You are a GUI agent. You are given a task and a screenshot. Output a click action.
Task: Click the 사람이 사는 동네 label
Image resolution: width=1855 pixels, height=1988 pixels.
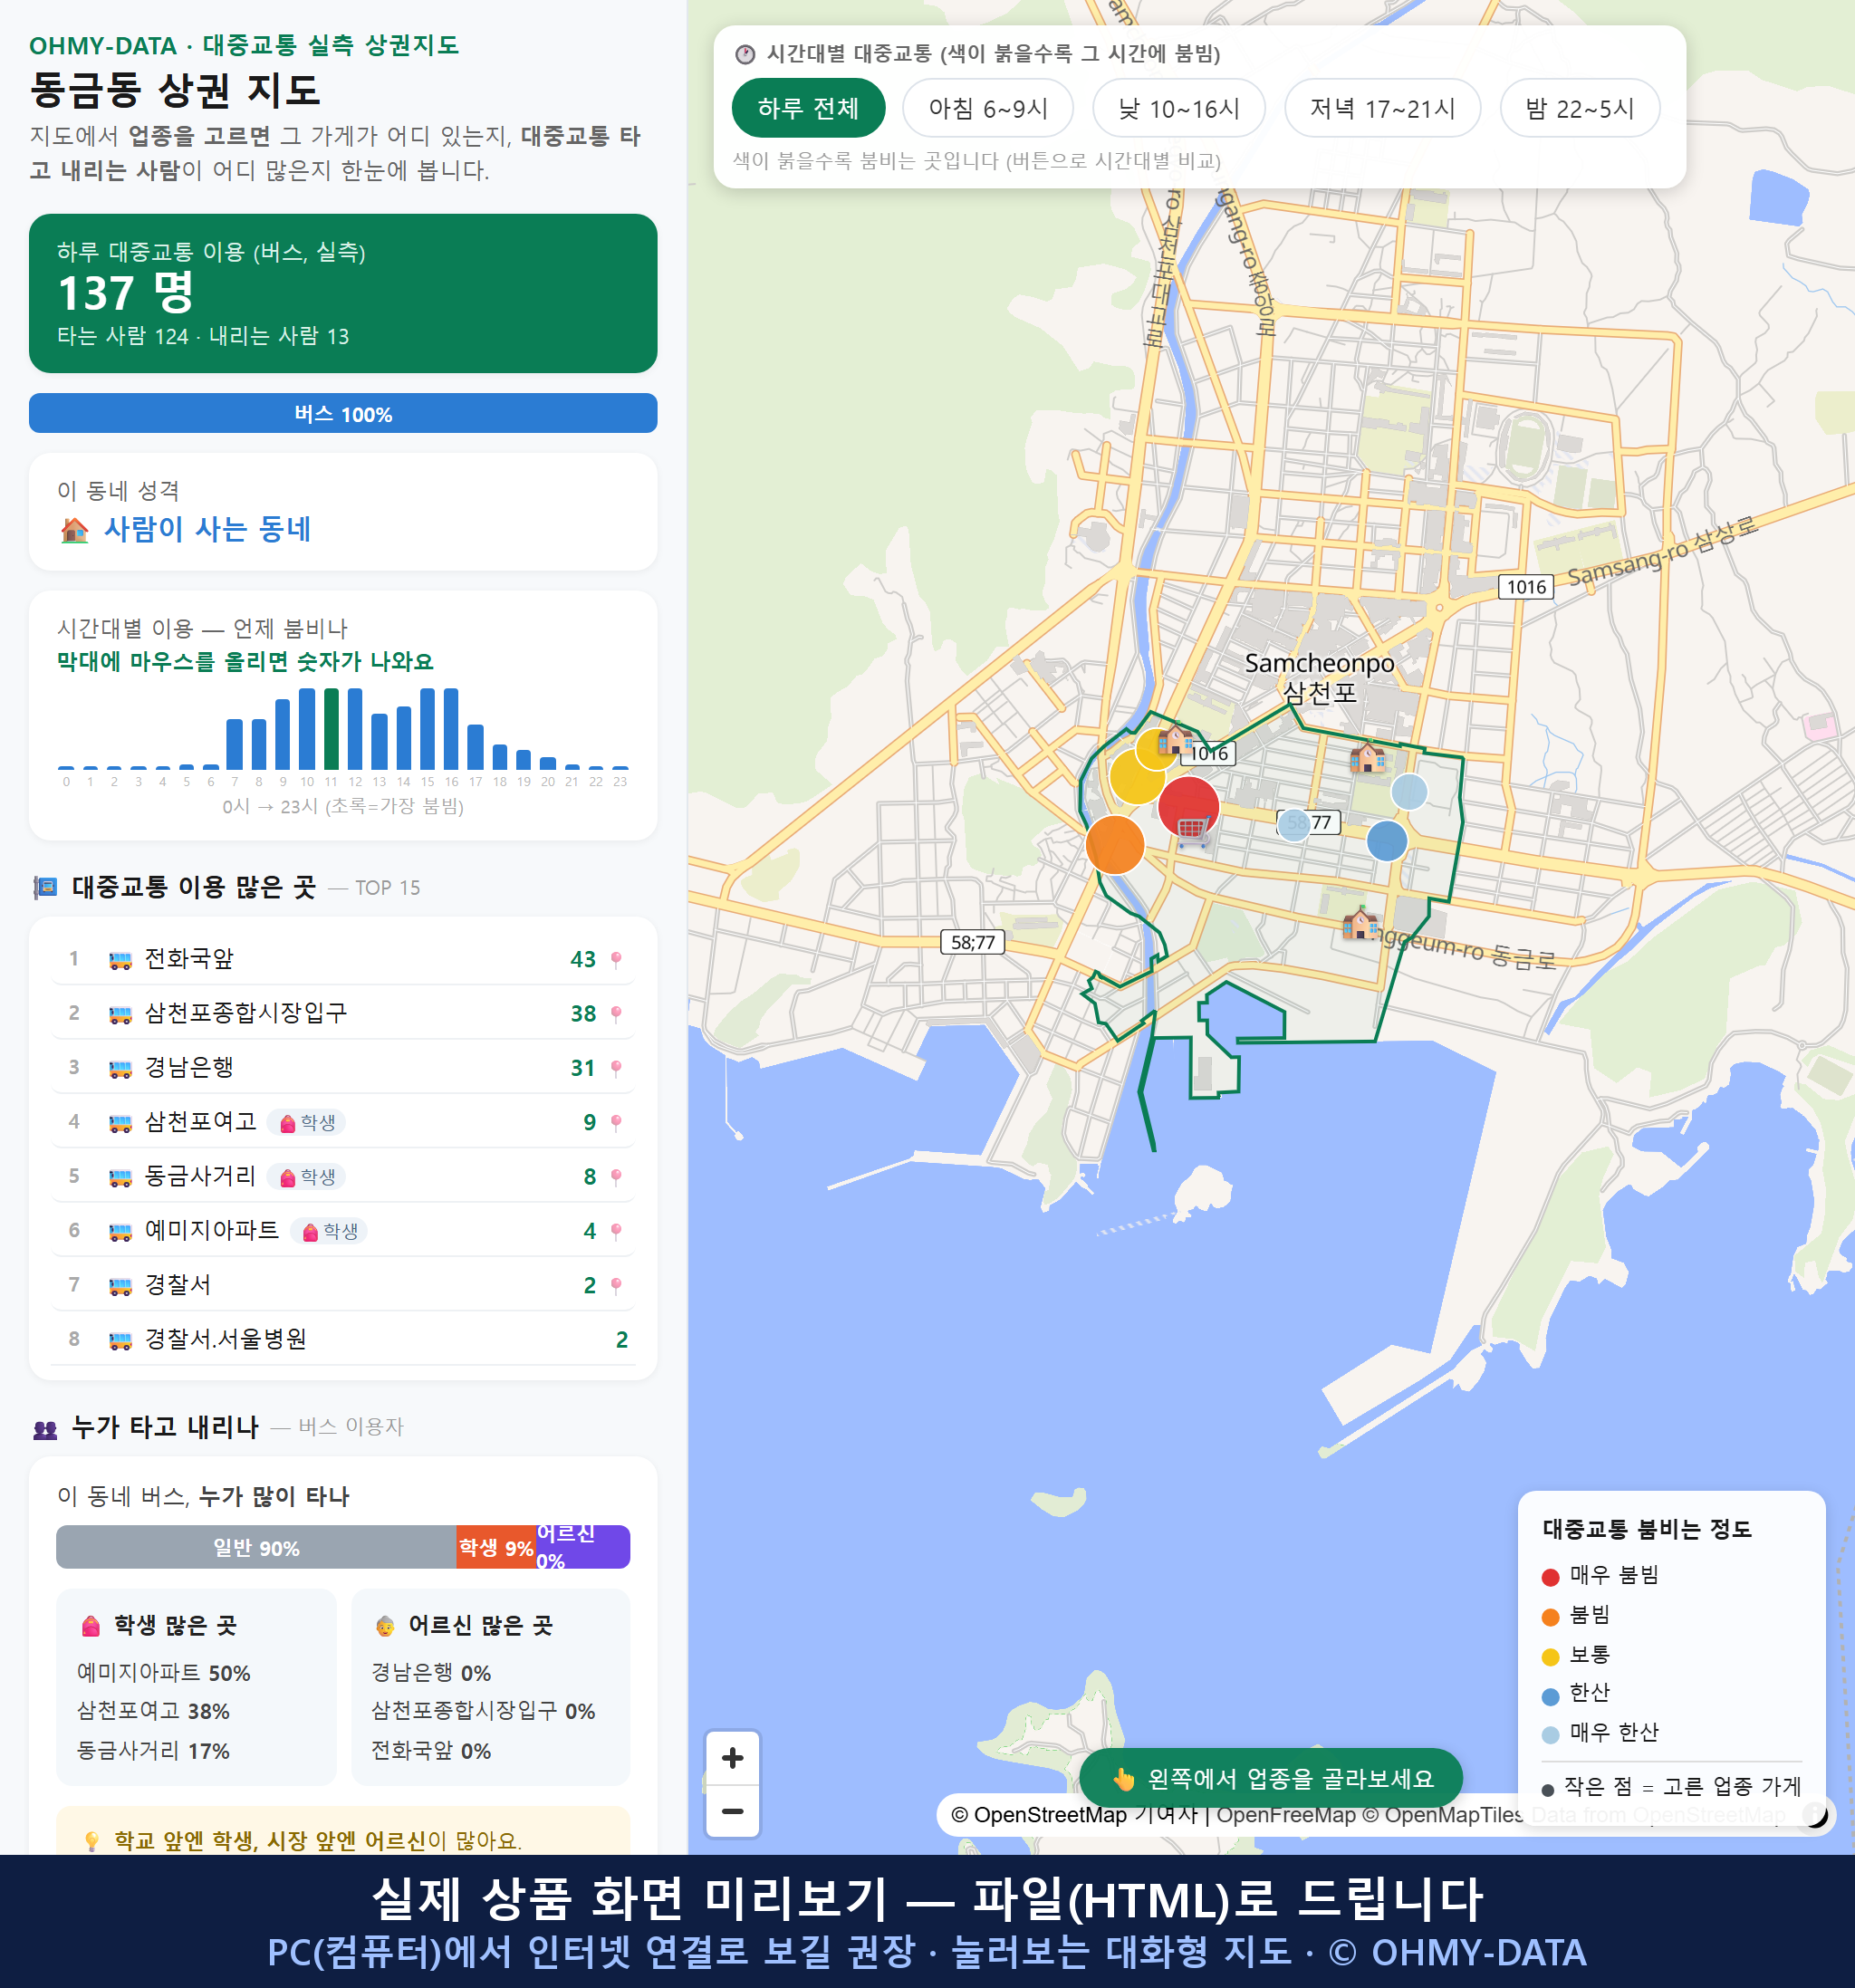coord(208,529)
